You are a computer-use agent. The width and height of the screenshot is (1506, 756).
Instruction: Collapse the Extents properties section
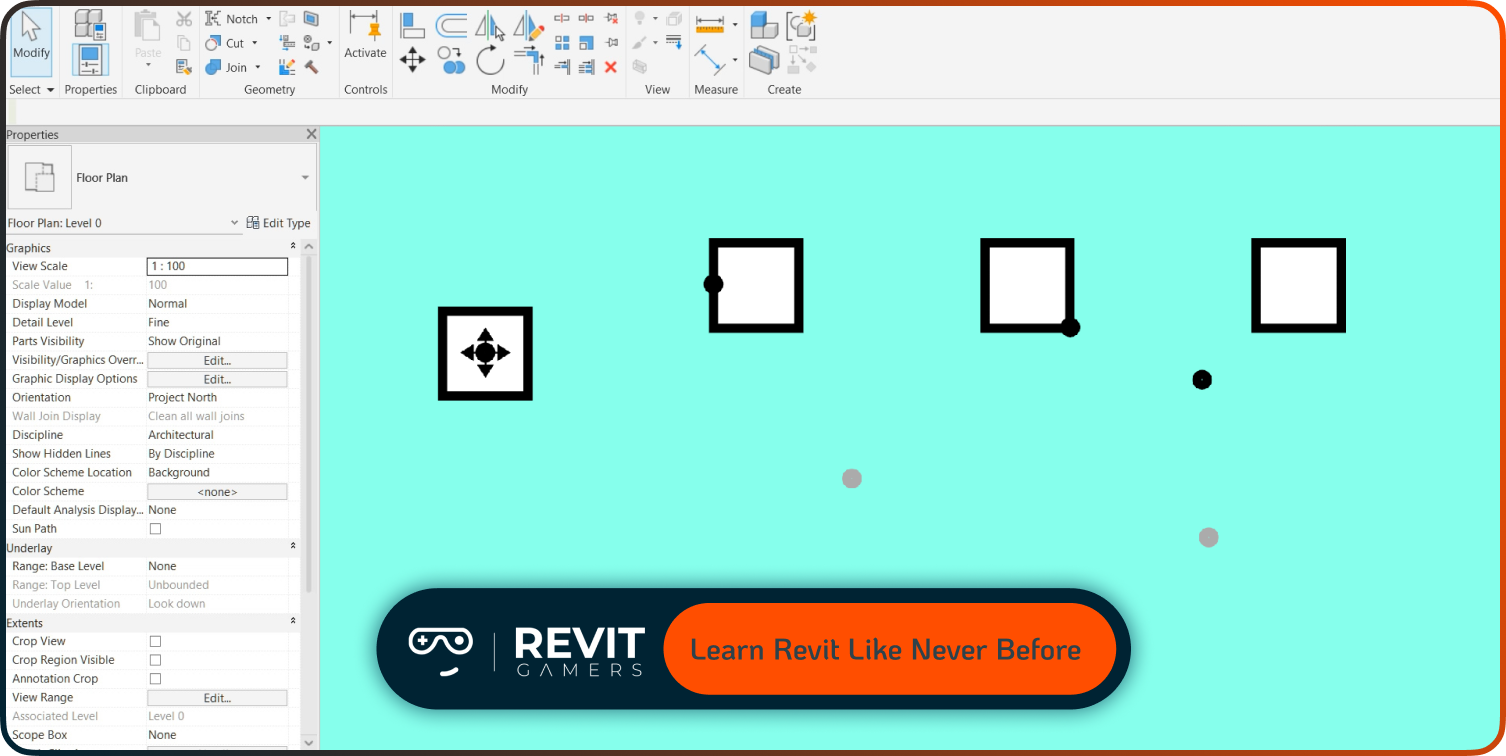293,622
